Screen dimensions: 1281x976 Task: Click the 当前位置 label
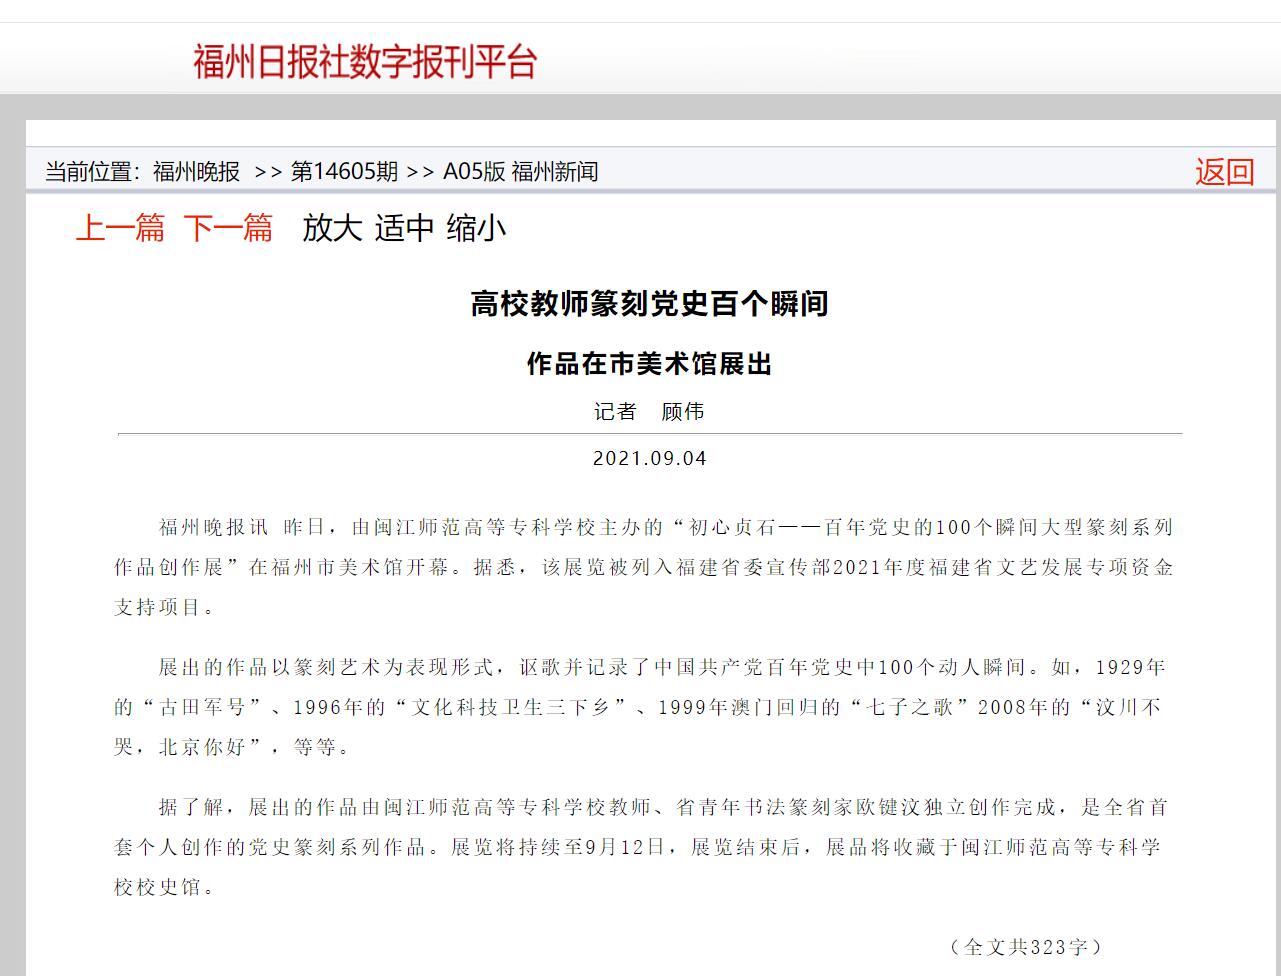click(x=94, y=172)
